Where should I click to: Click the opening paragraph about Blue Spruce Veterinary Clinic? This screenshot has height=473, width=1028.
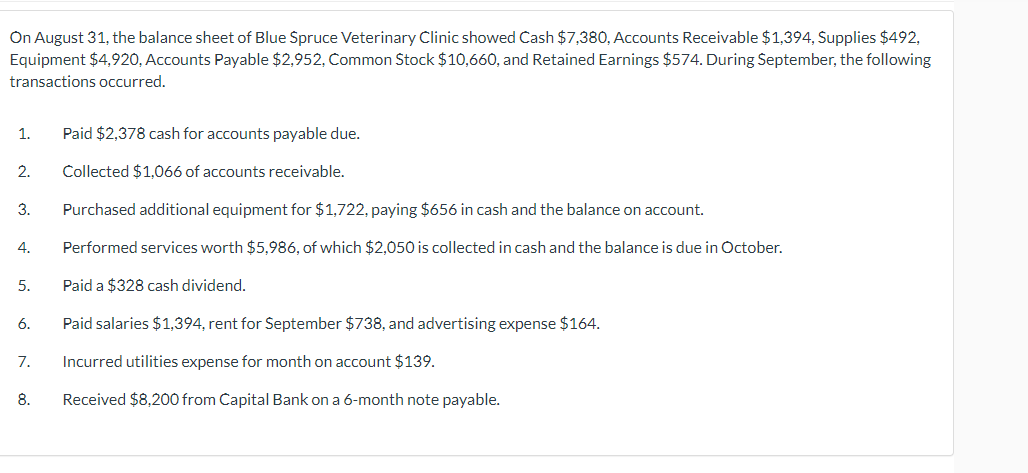[470, 60]
